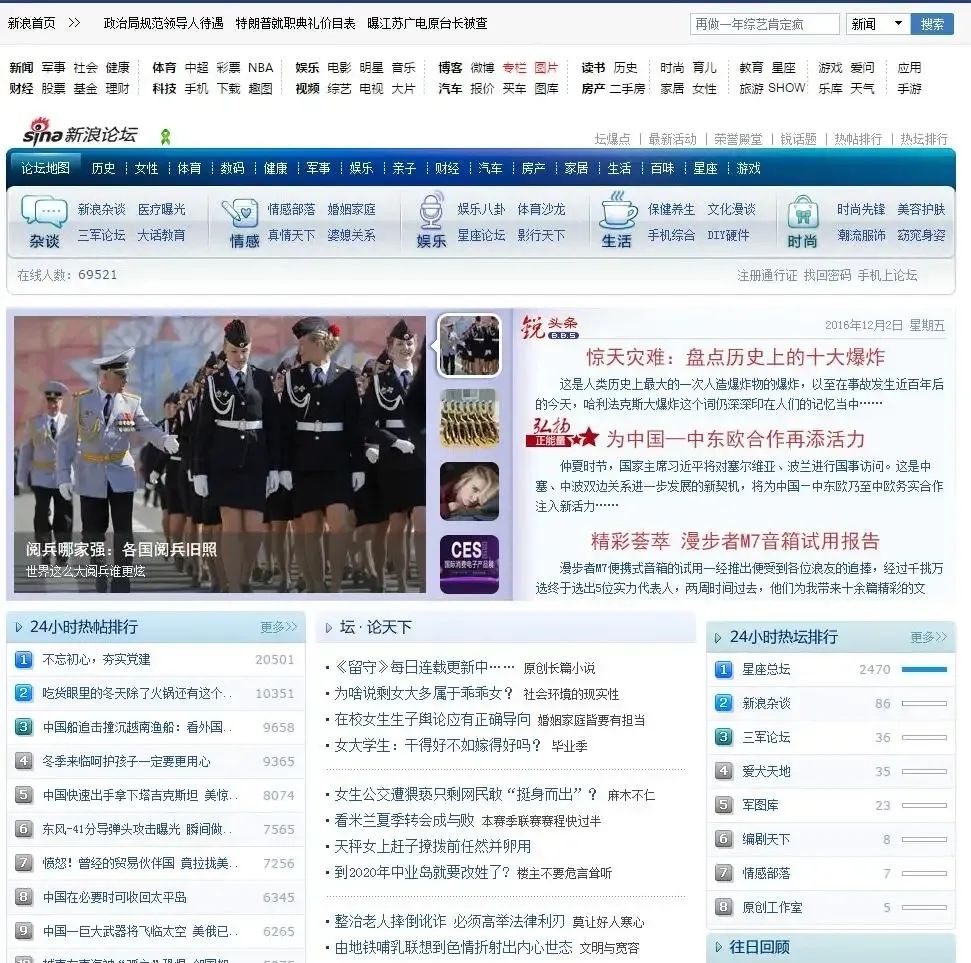Image resolution: width=971 pixels, height=963 pixels.
Task: Click the triangle icon before 坛·论天下
Action: [x=329, y=628]
